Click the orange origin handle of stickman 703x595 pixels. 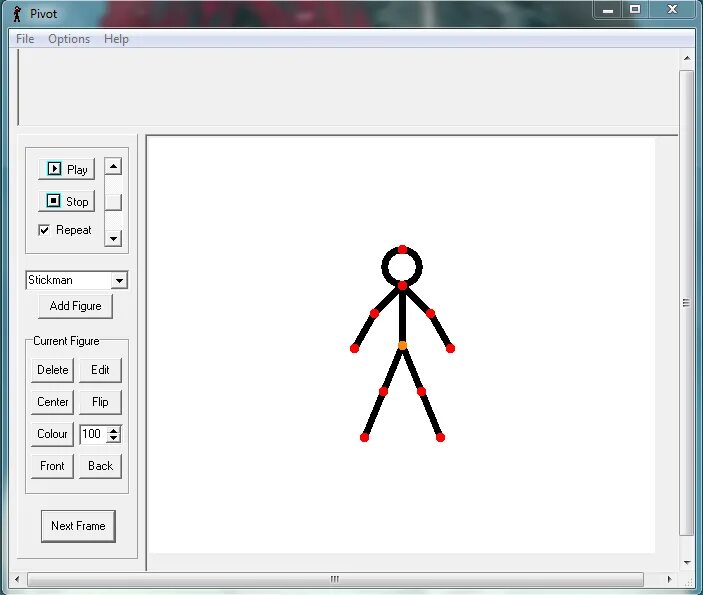pos(402,346)
